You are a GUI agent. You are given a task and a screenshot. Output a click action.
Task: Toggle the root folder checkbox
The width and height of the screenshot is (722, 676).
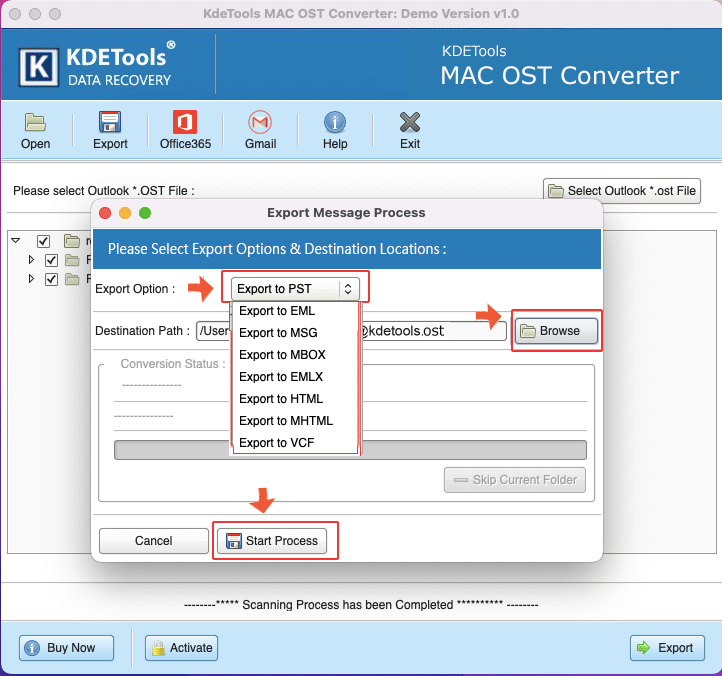tap(43, 241)
